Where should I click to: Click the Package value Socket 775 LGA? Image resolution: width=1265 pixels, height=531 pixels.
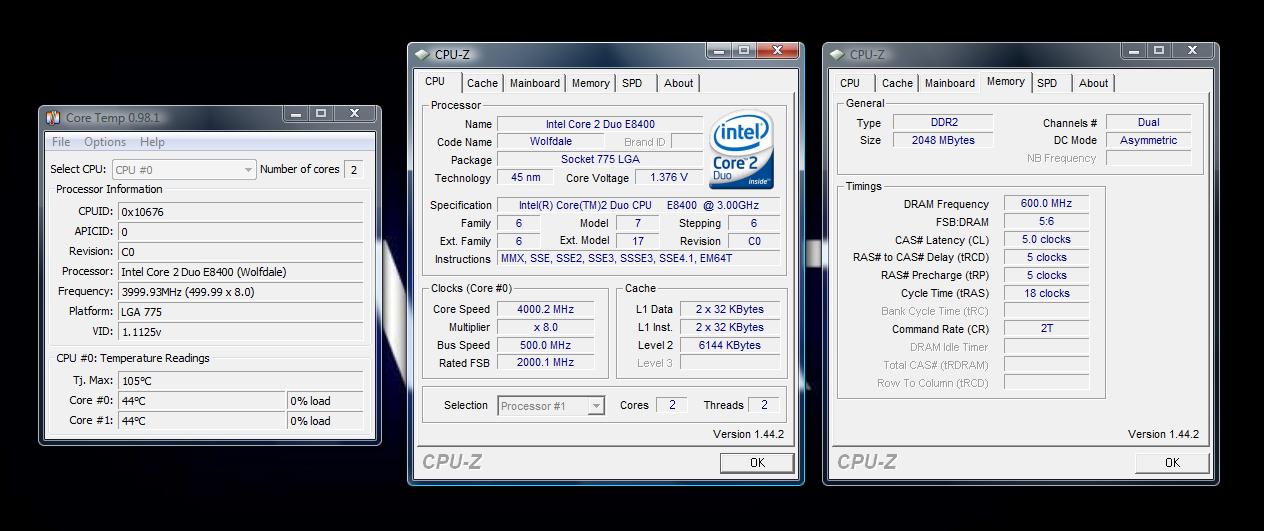pyautogui.click(x=600, y=160)
